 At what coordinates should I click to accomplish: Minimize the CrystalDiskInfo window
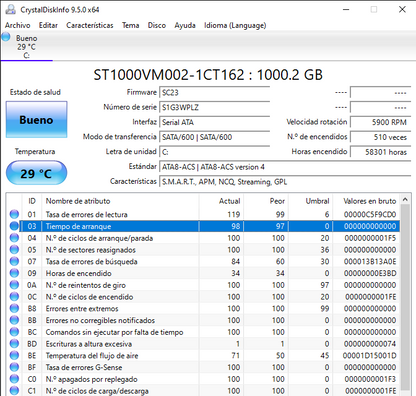point(346,9)
